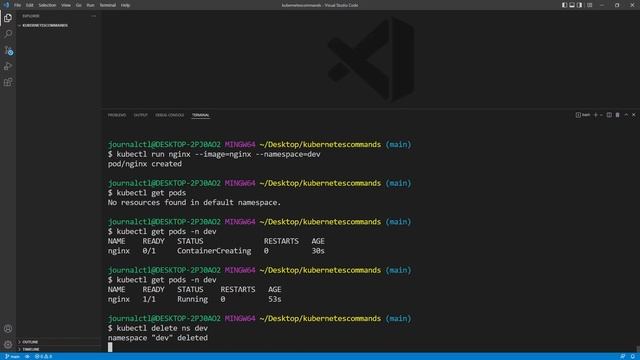640x360 pixels.
Task: Open the Terminal menu
Action: point(107,5)
